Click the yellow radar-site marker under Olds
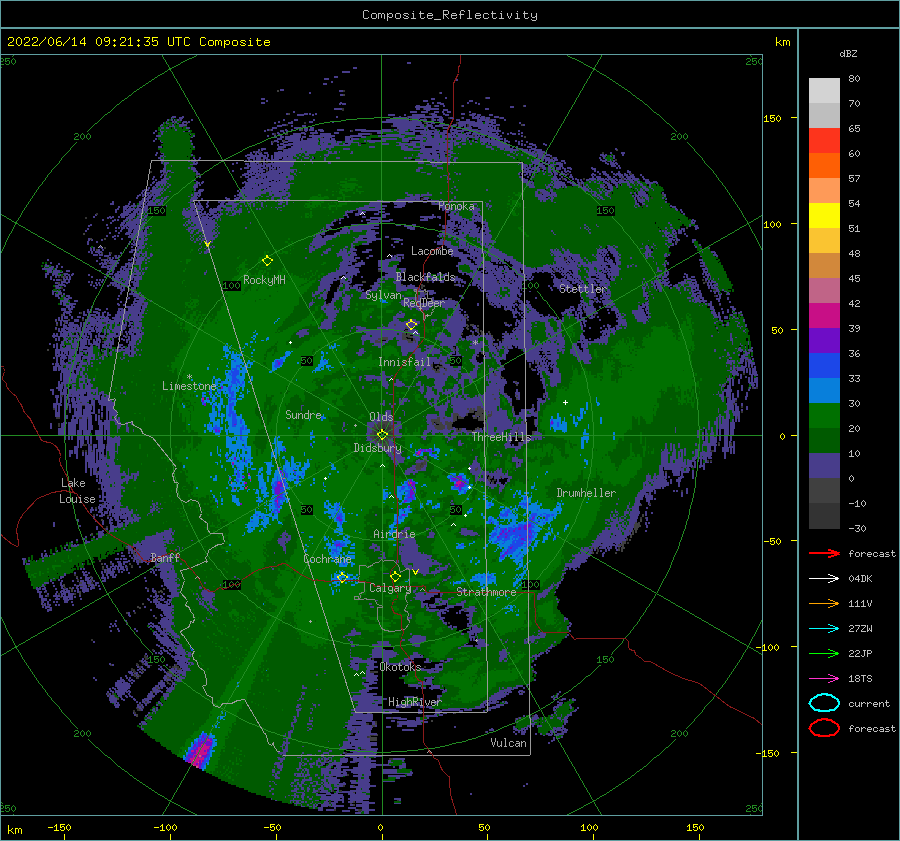Viewport: 900px width, 841px height. (x=382, y=435)
